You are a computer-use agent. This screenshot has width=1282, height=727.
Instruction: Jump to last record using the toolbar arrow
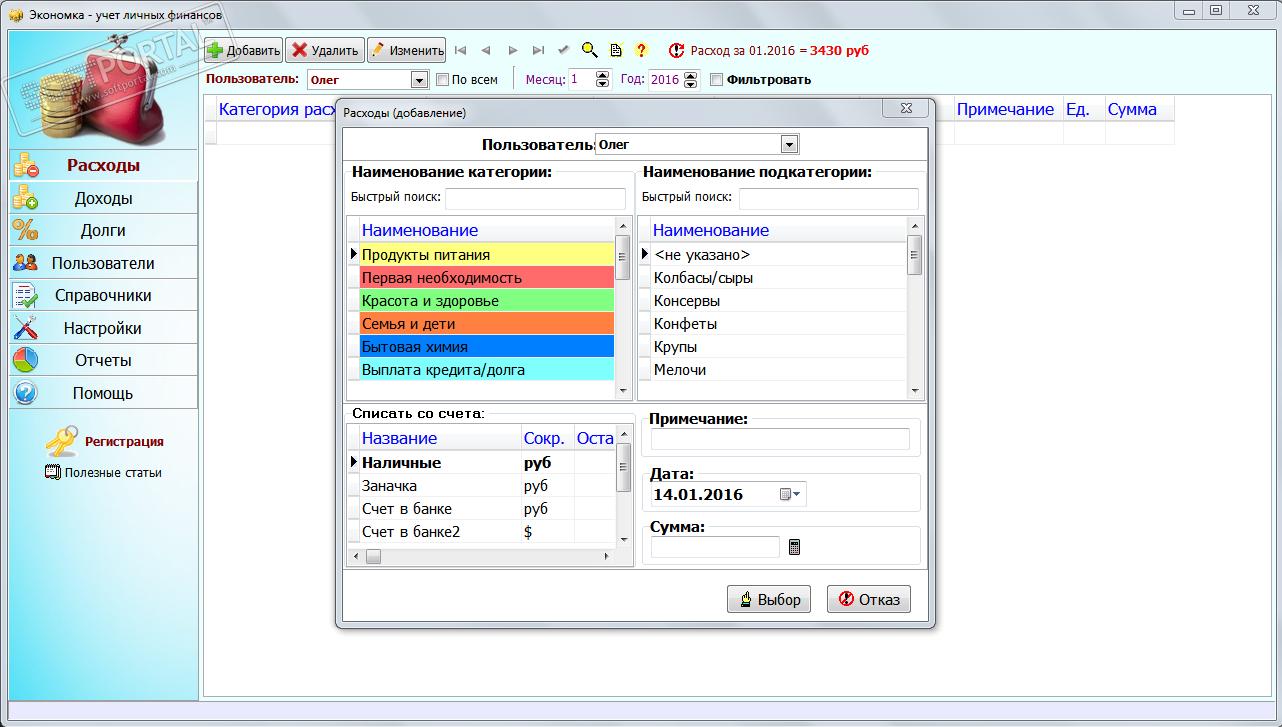click(538, 50)
